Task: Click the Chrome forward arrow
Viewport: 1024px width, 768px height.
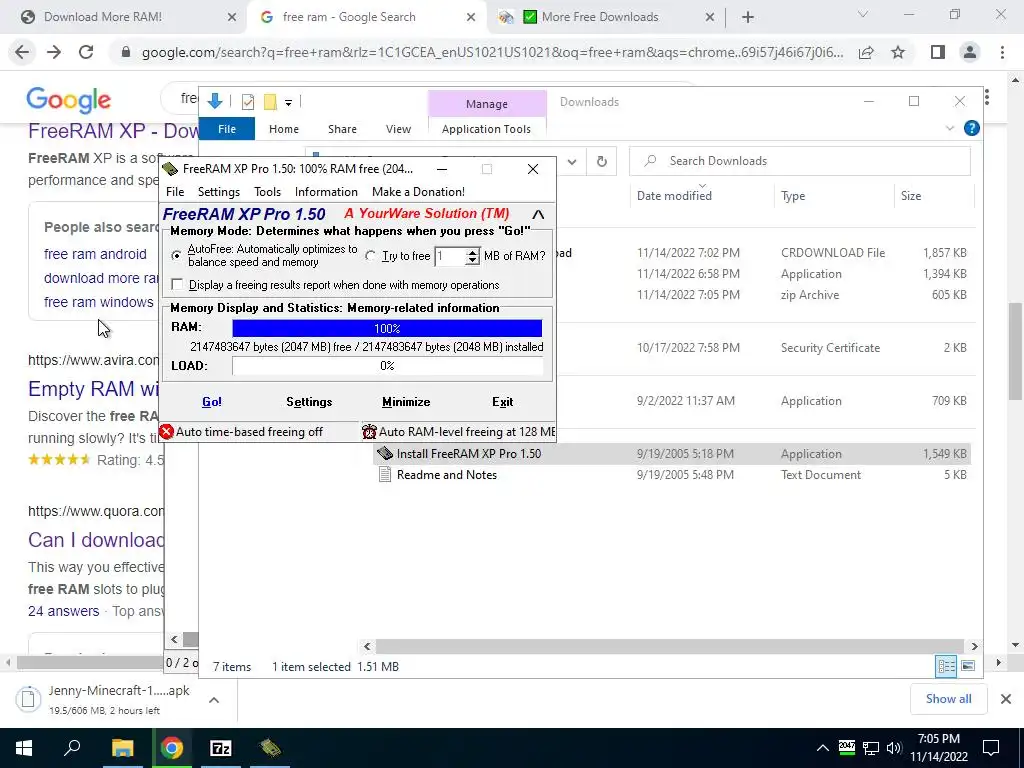Action: click(54, 52)
